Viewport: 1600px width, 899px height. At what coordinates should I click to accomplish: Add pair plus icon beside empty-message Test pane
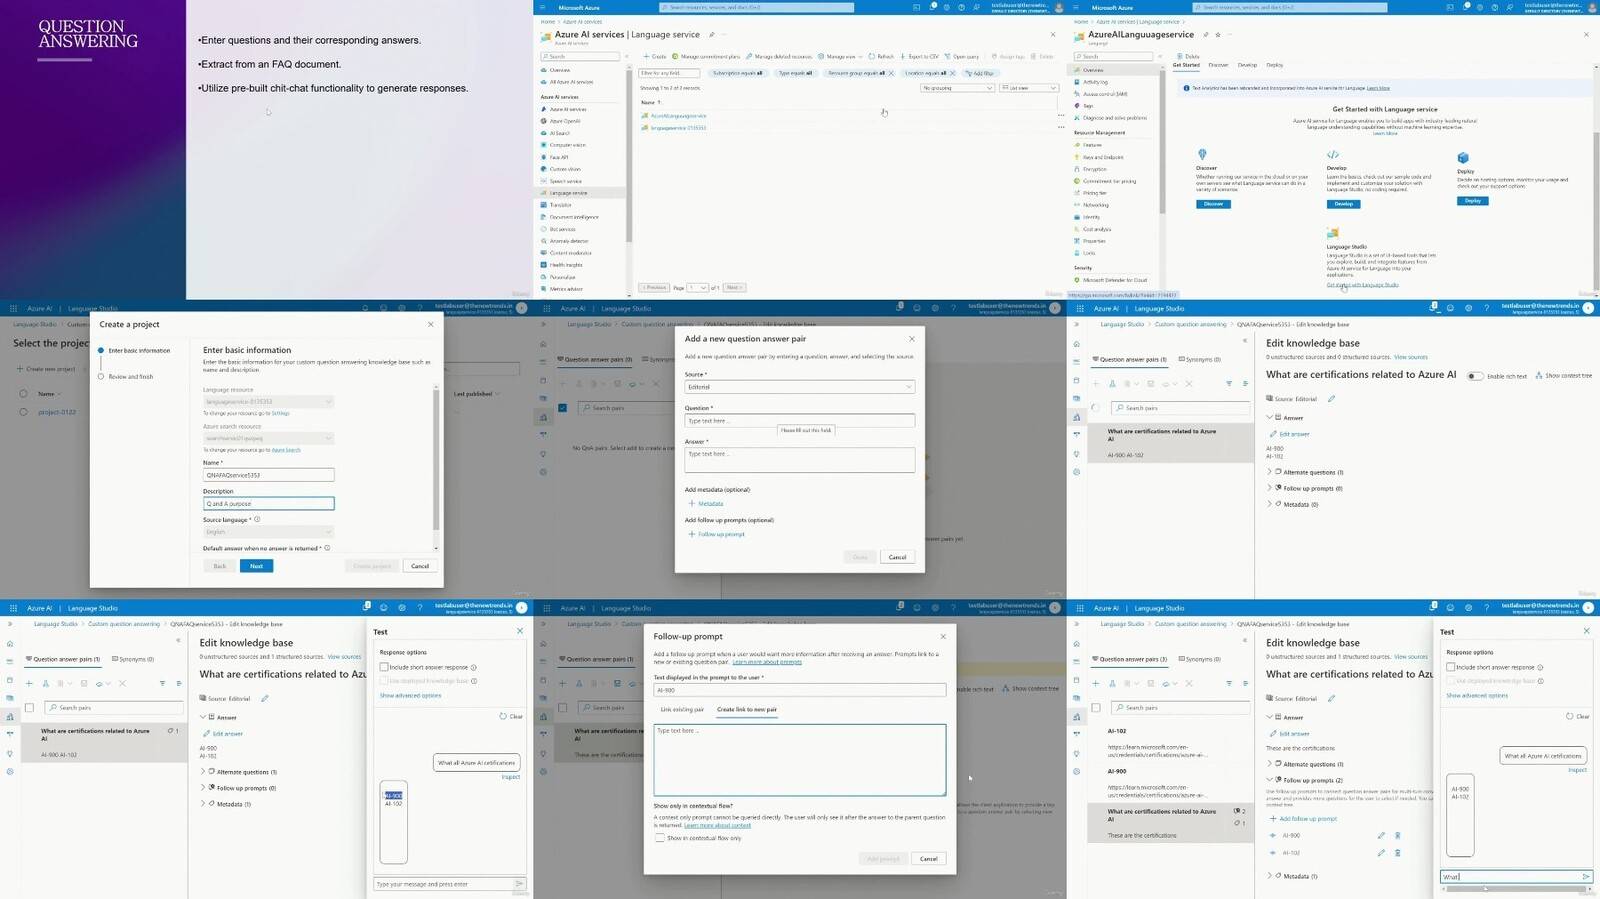pos(29,684)
